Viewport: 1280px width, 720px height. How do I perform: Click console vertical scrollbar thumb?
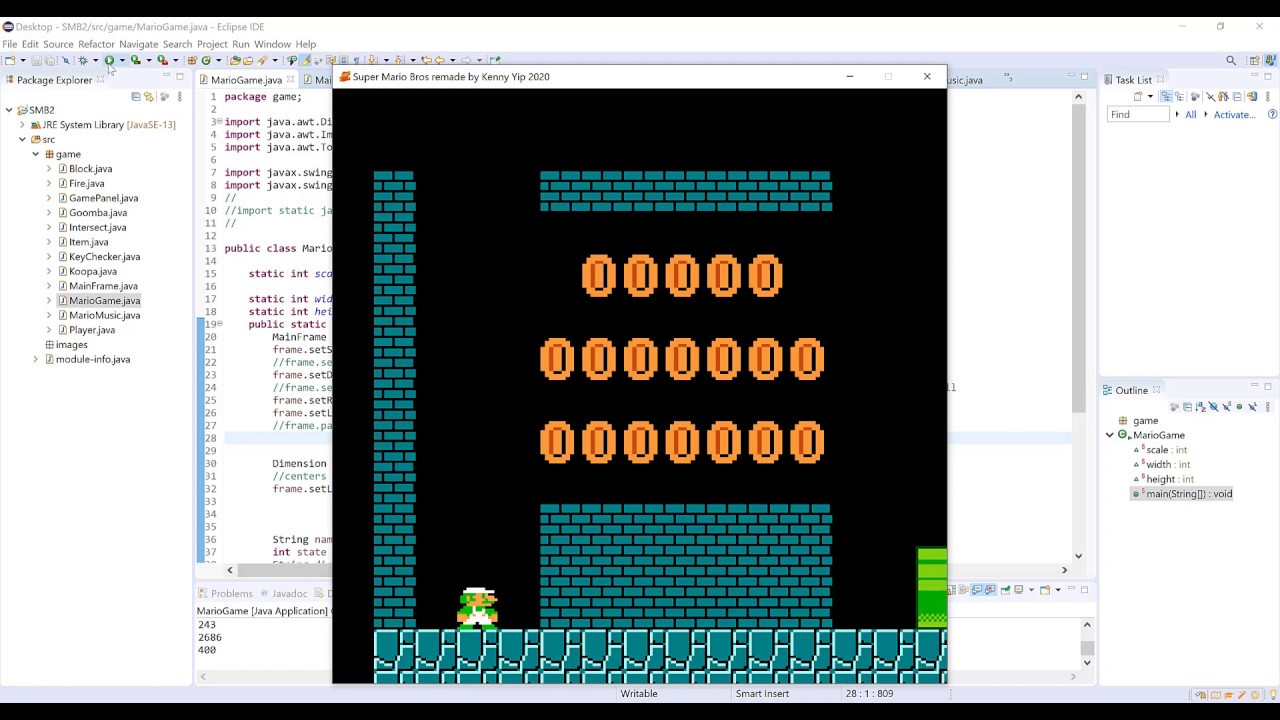pos(1087,649)
